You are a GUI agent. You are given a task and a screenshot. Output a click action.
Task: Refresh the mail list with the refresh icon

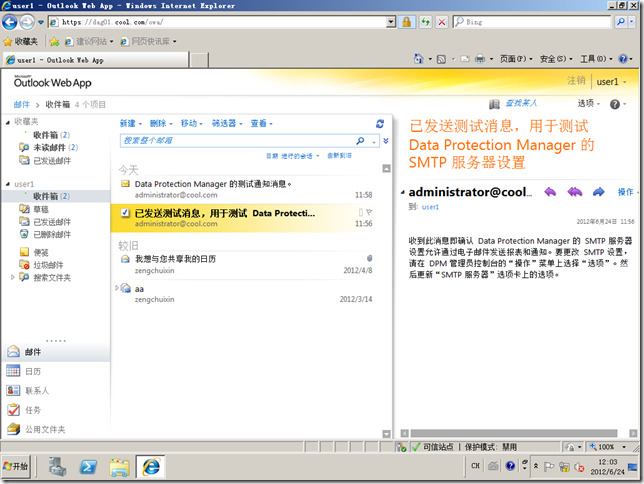tap(380, 123)
